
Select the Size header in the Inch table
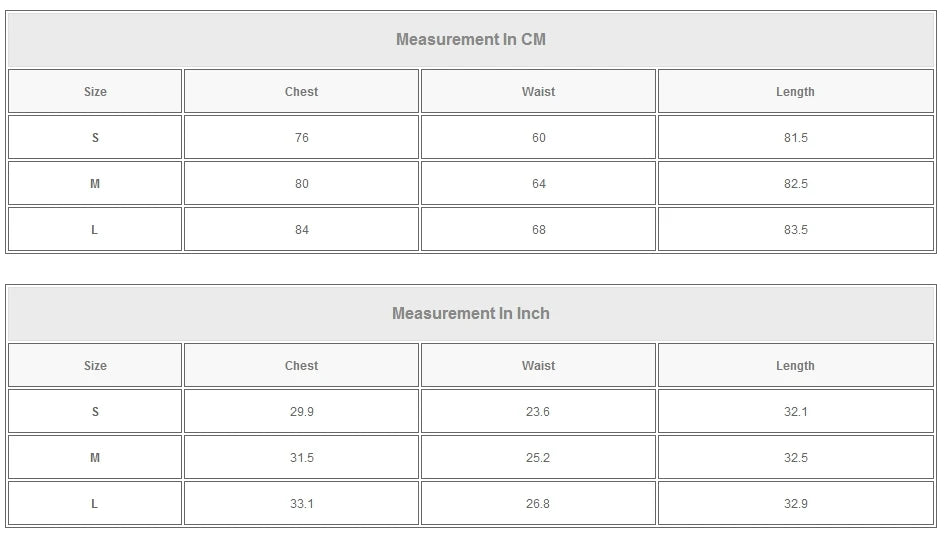point(95,366)
